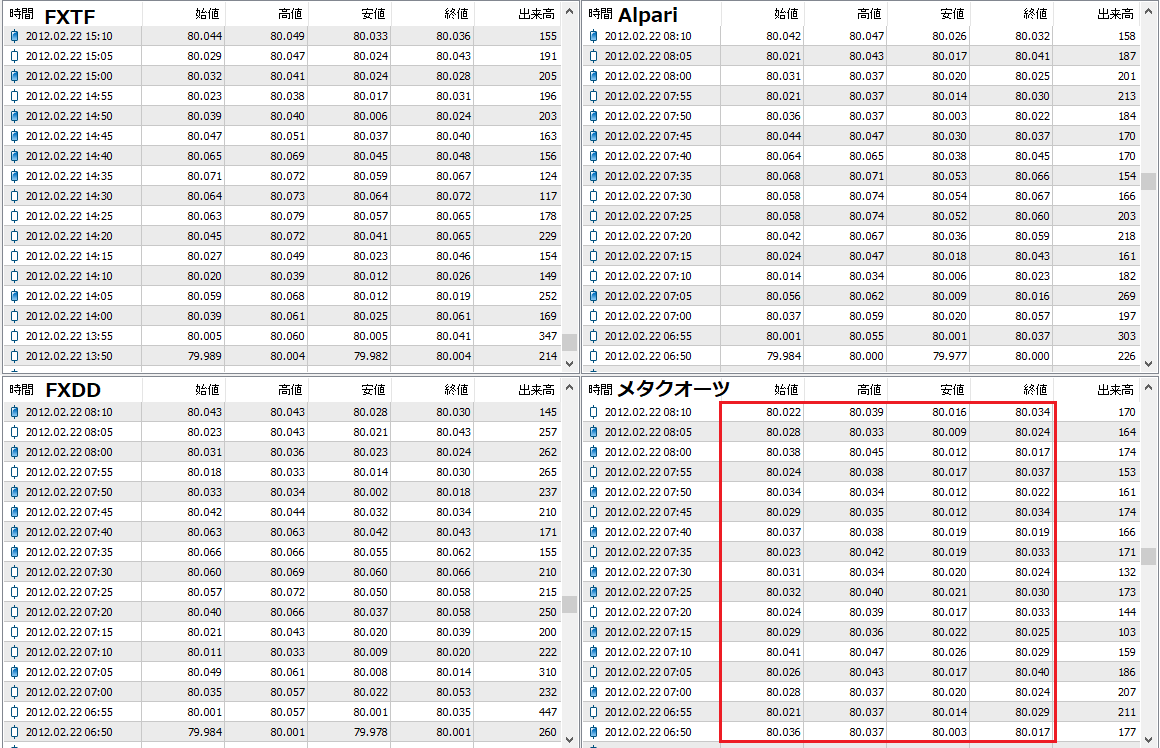Viewport: 1160px width, 748px height.
Task: Click the candle icon for FXDD 07:25 row
Action: (14, 591)
